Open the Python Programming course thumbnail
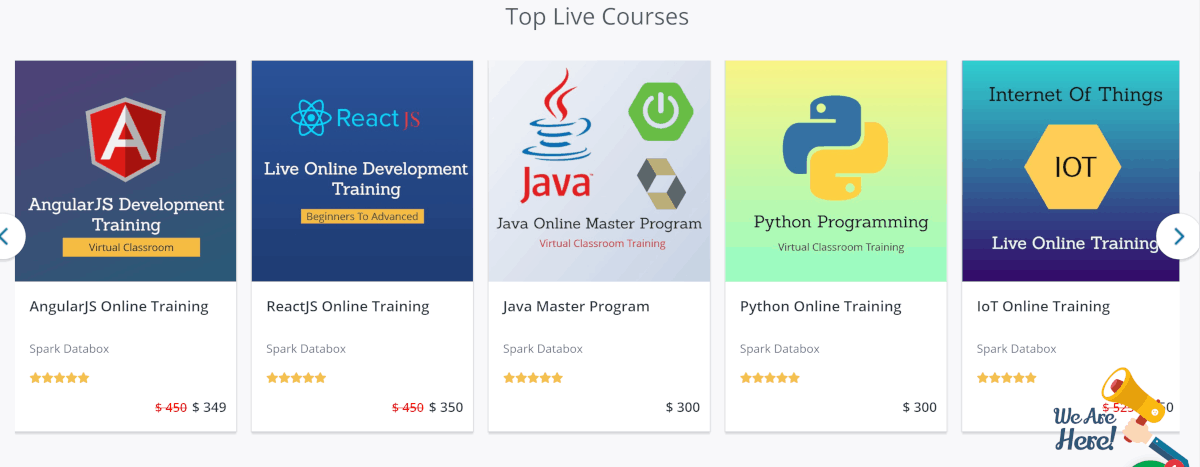This screenshot has width=1200, height=467. point(836,171)
